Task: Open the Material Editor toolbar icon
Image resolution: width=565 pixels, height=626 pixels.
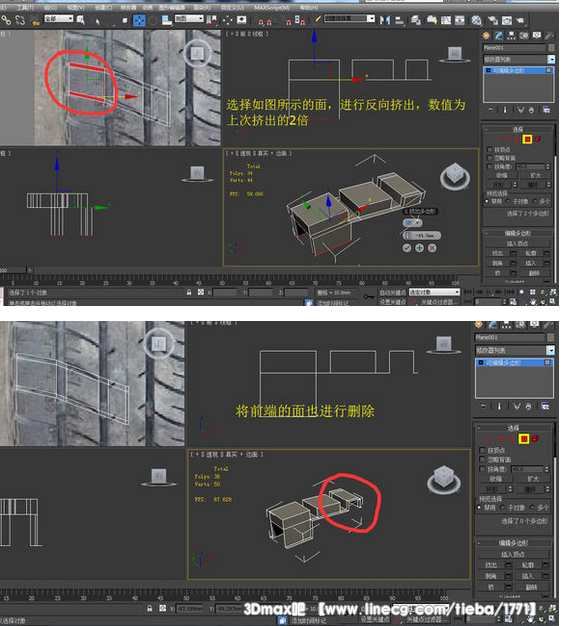Action: [x=476, y=20]
